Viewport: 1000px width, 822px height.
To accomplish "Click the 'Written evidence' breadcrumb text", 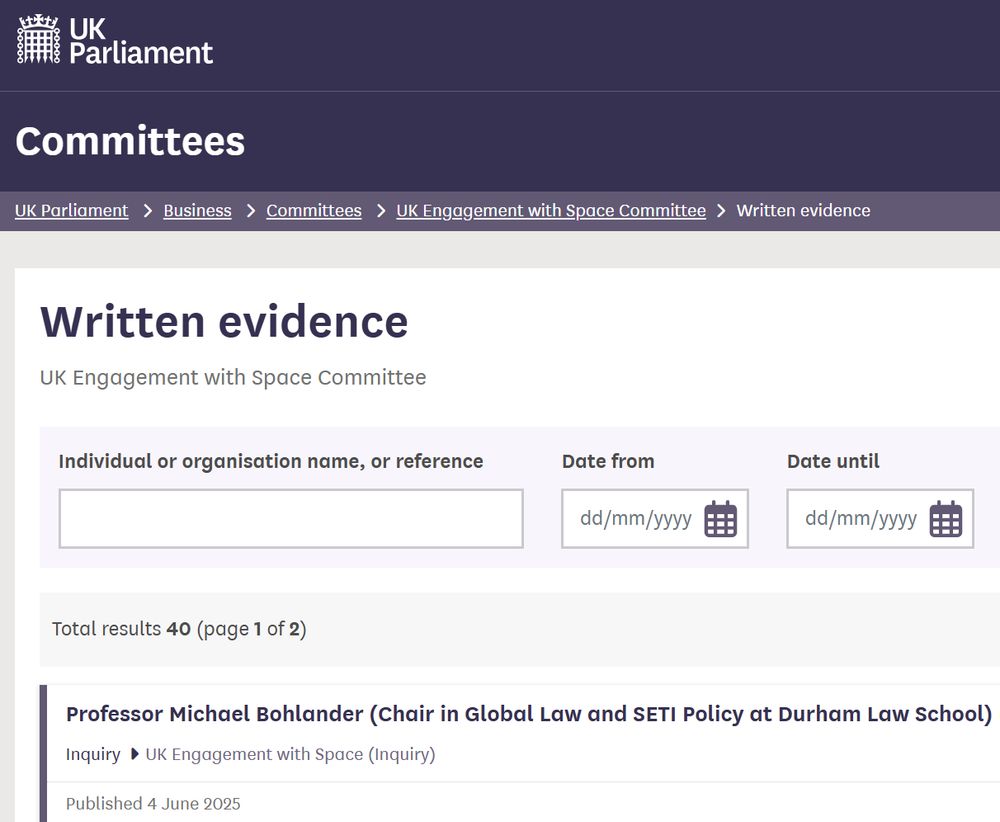I will 803,210.
